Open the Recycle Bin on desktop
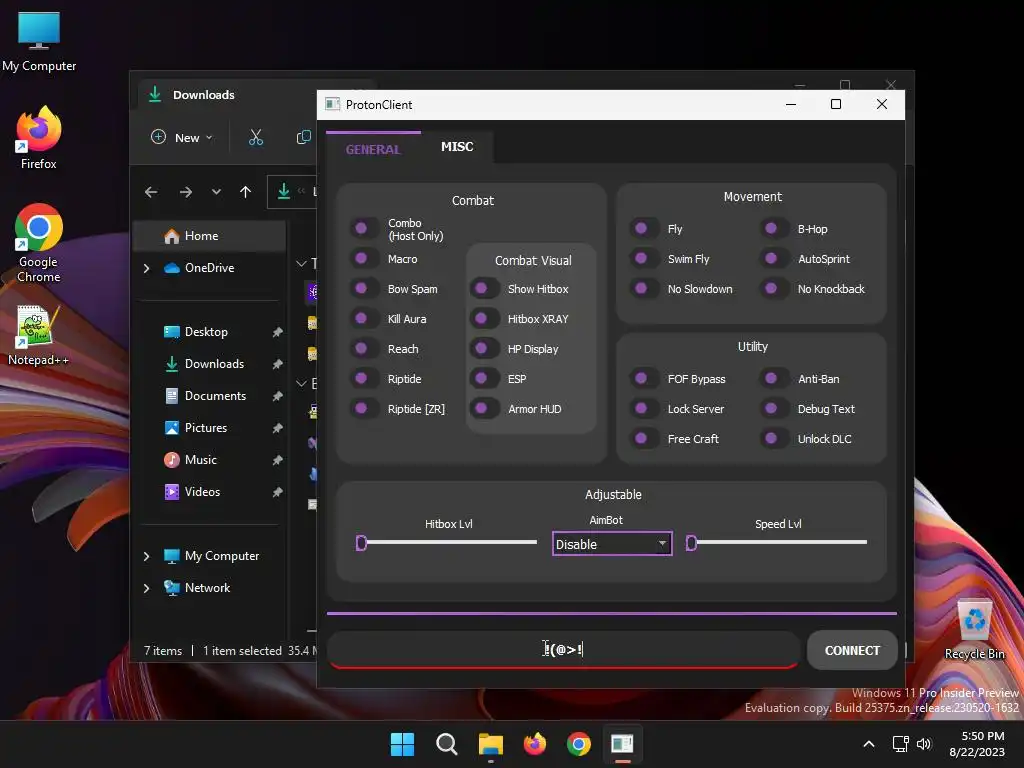 tap(974, 629)
